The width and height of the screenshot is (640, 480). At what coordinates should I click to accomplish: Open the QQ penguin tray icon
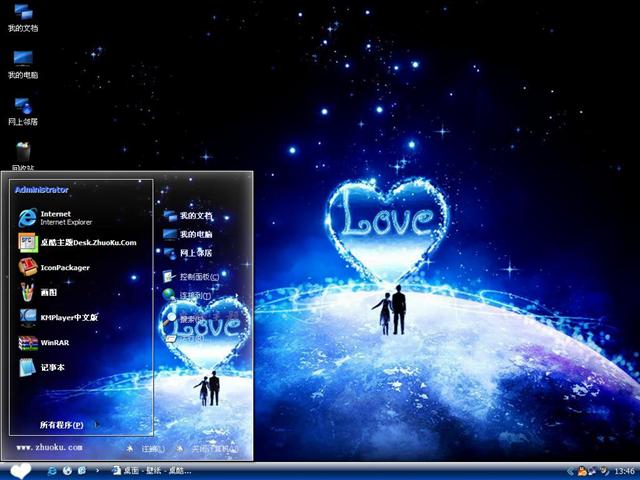pyautogui.click(x=581, y=471)
